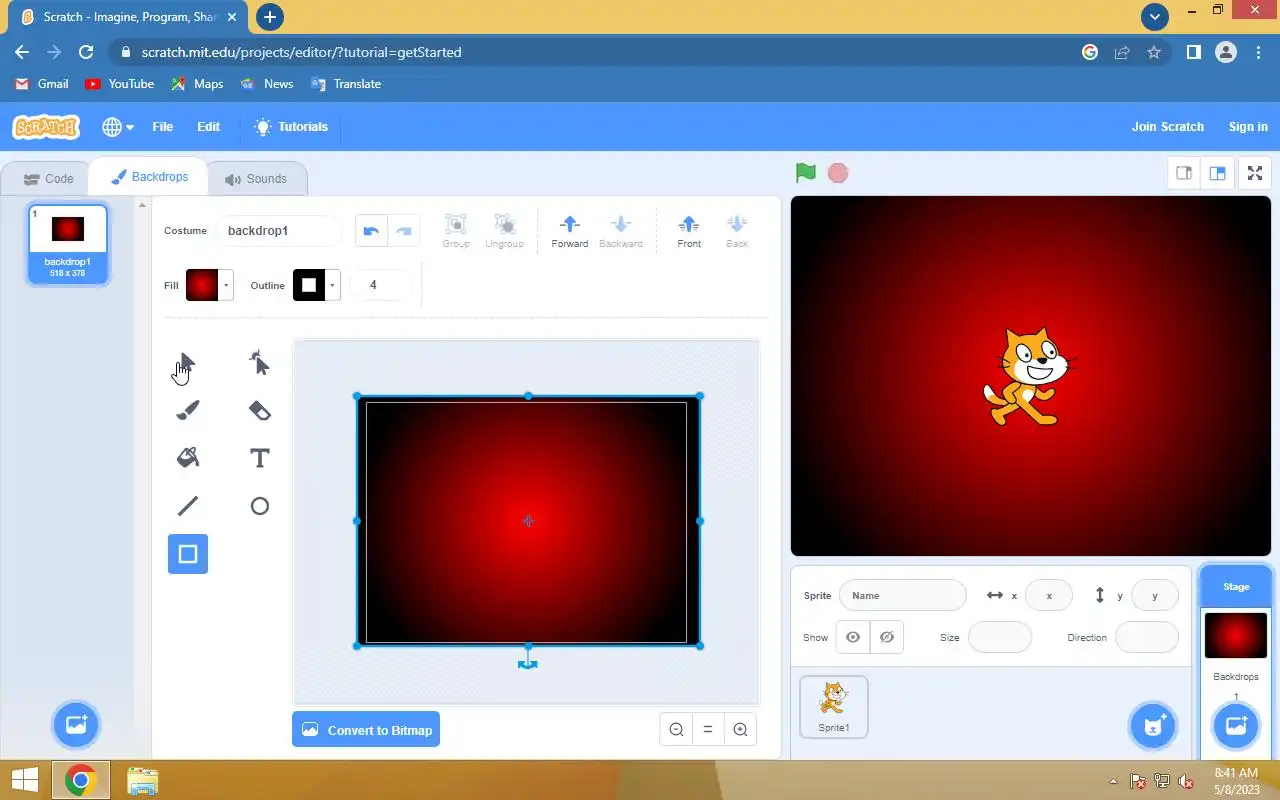The width and height of the screenshot is (1280, 800).
Task: Open the Gmail bookmark
Action: click(42, 84)
